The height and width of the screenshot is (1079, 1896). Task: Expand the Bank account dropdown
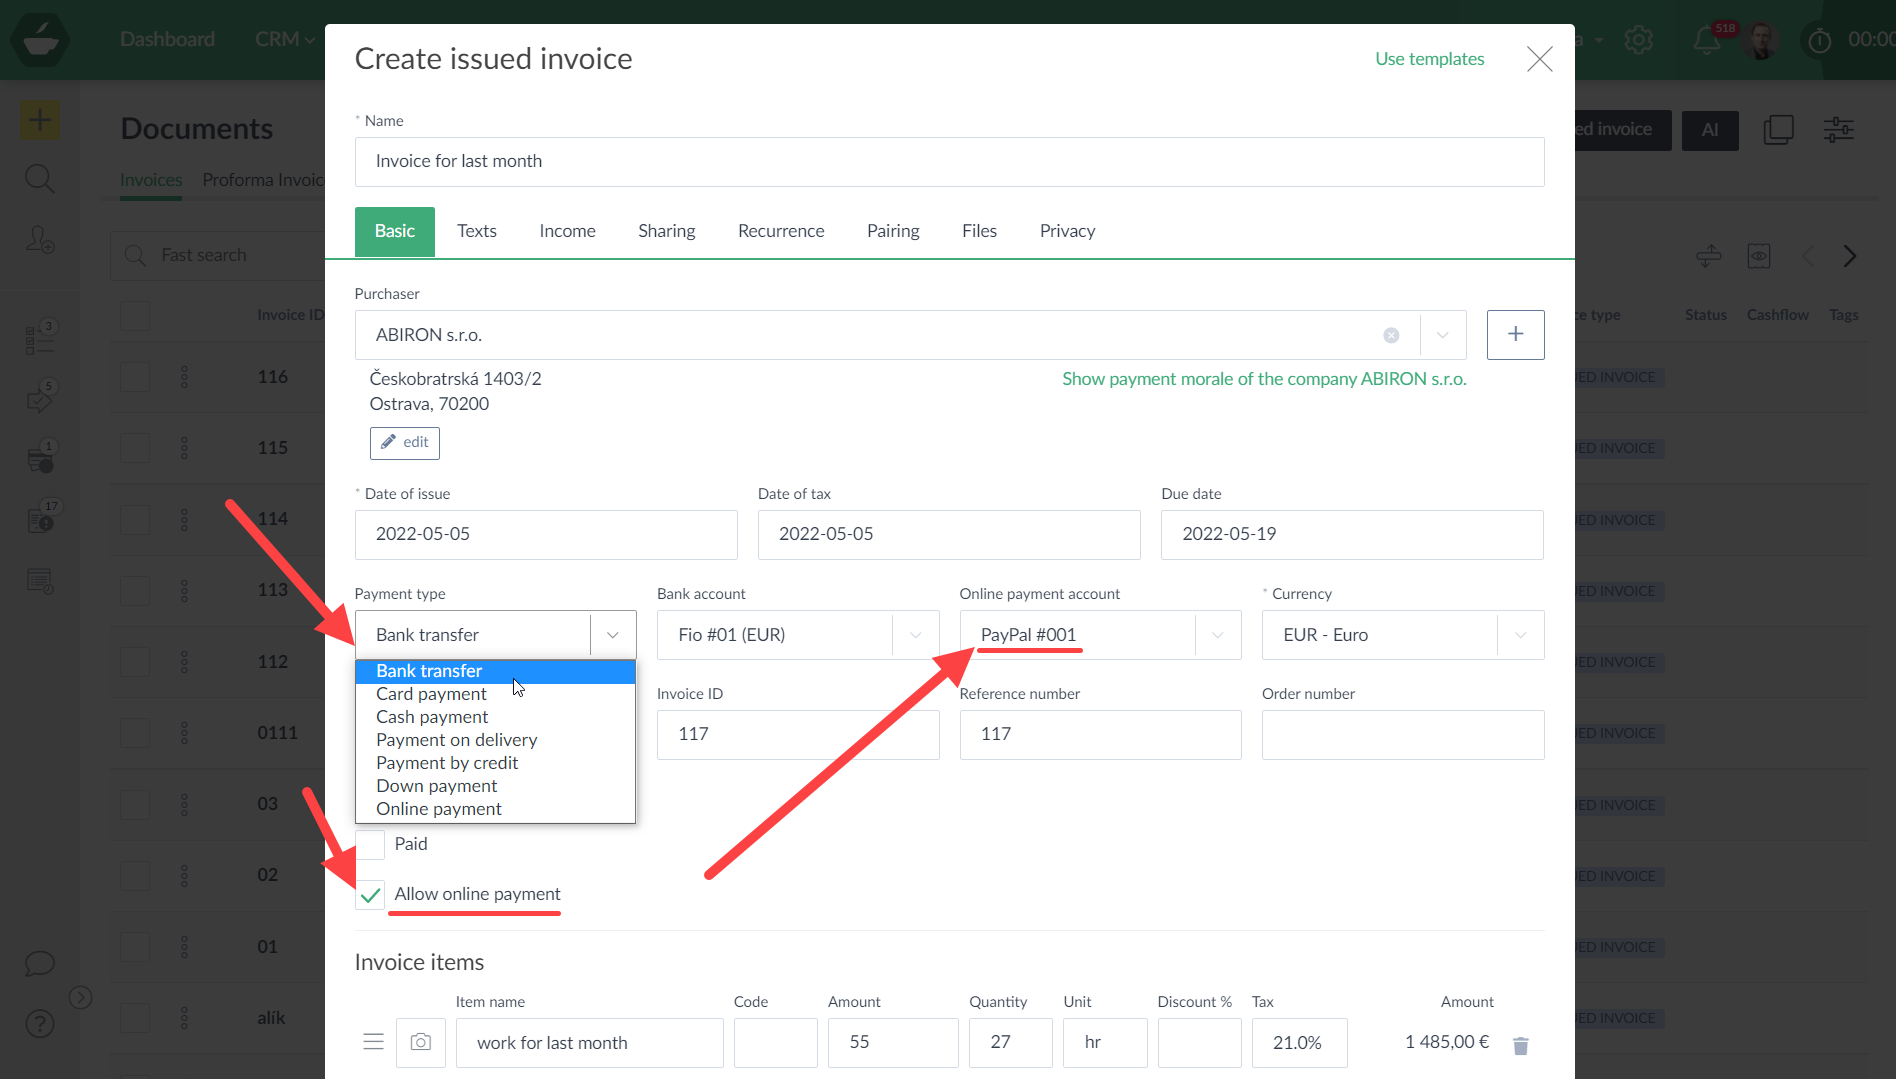point(914,635)
